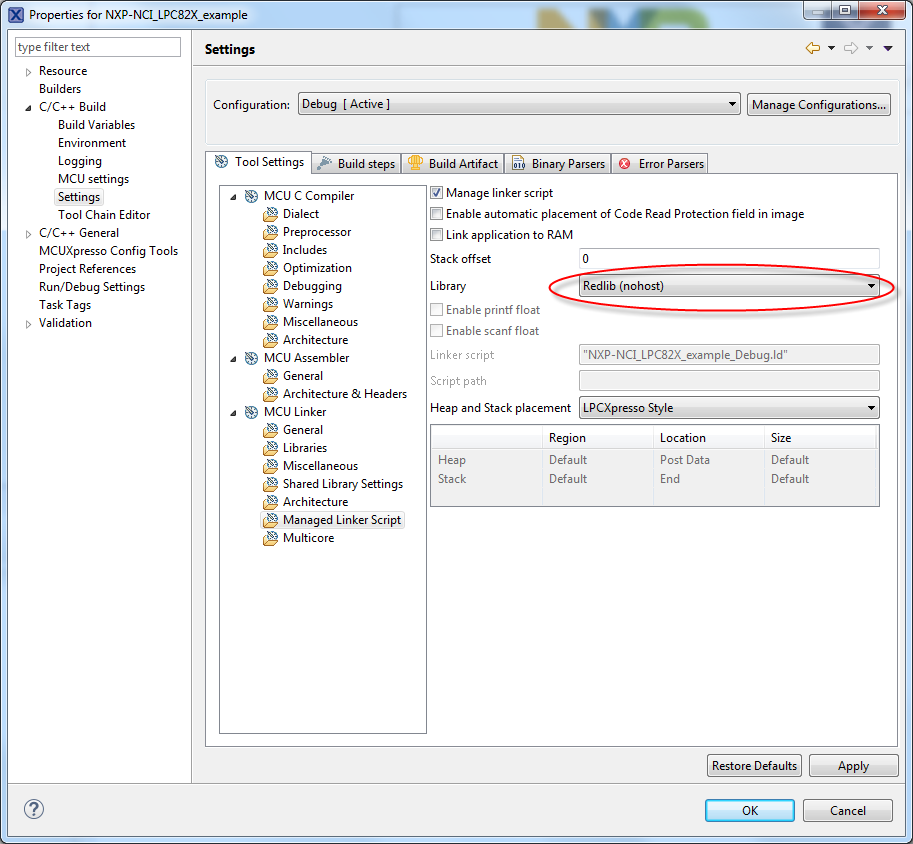Select MCUXpresso Config Tools item

(108, 251)
